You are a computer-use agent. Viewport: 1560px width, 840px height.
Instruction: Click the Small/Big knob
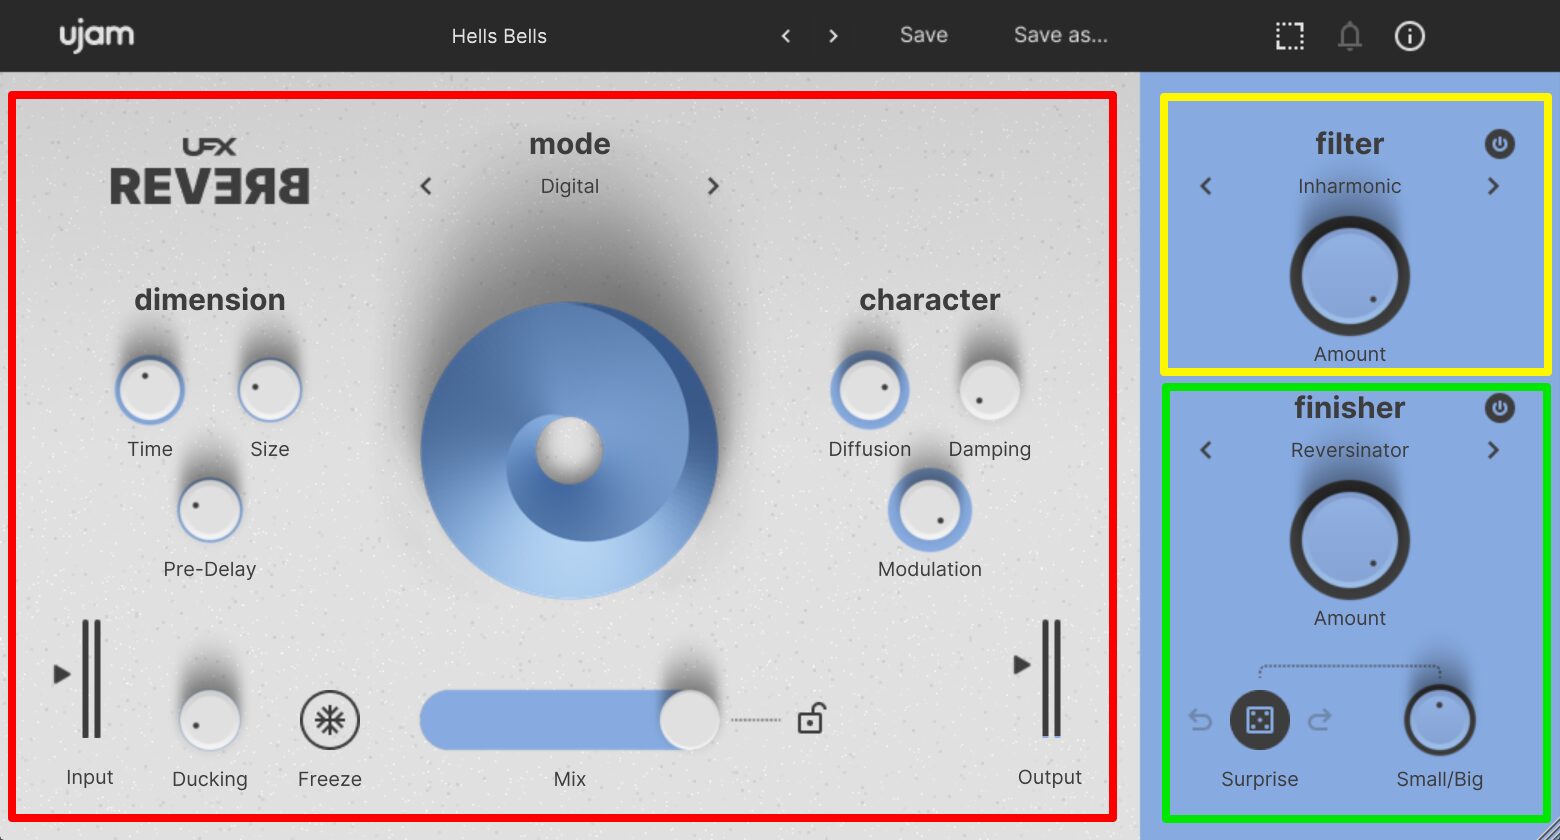(1440, 720)
